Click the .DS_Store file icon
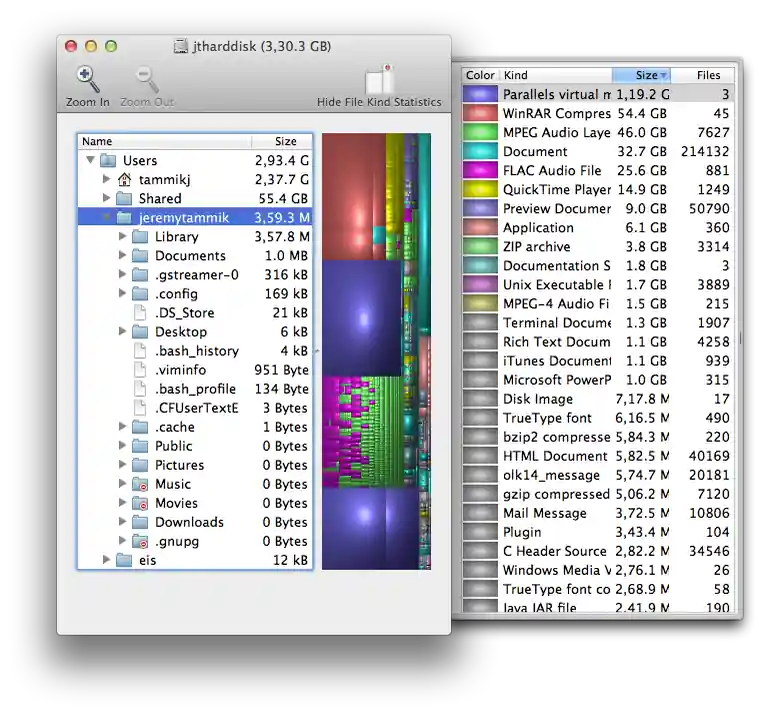 pos(140,313)
